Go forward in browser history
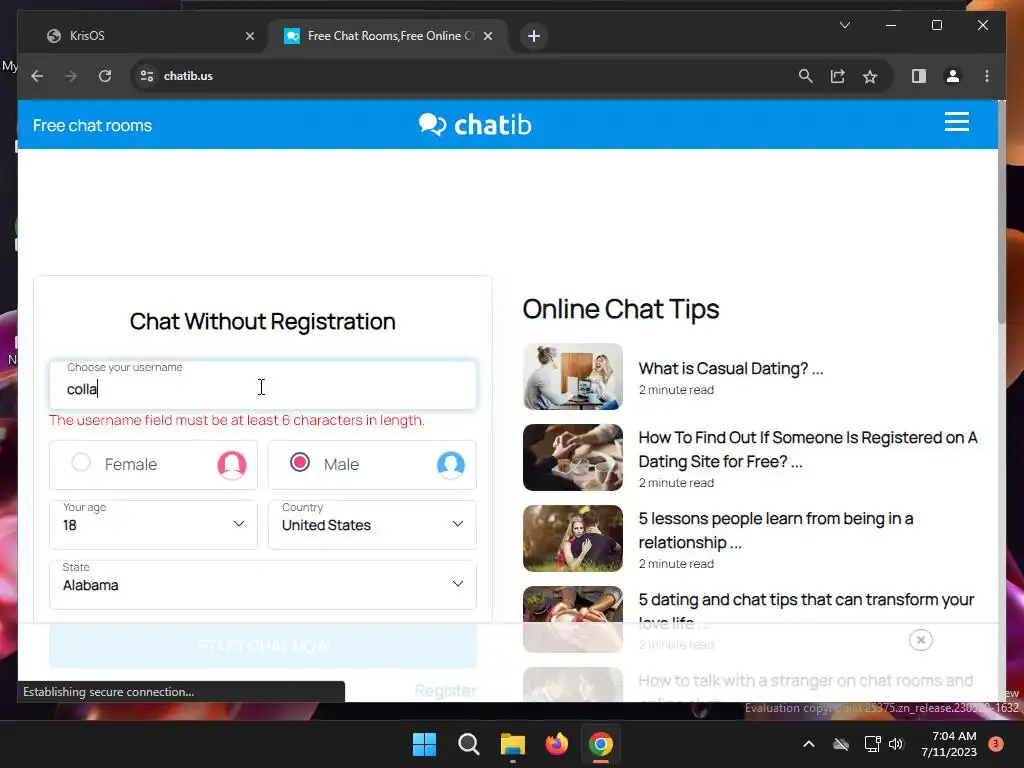This screenshot has width=1024, height=768. pos(71,76)
